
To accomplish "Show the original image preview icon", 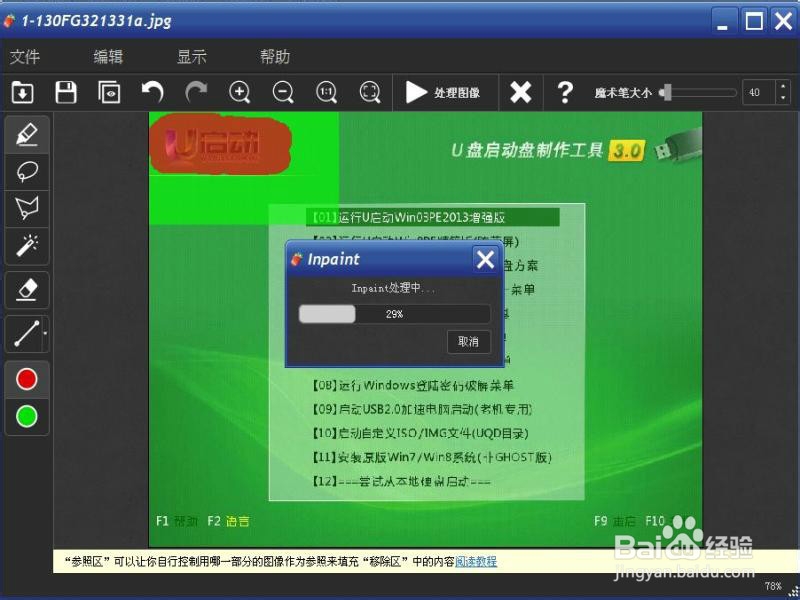I will (x=109, y=92).
